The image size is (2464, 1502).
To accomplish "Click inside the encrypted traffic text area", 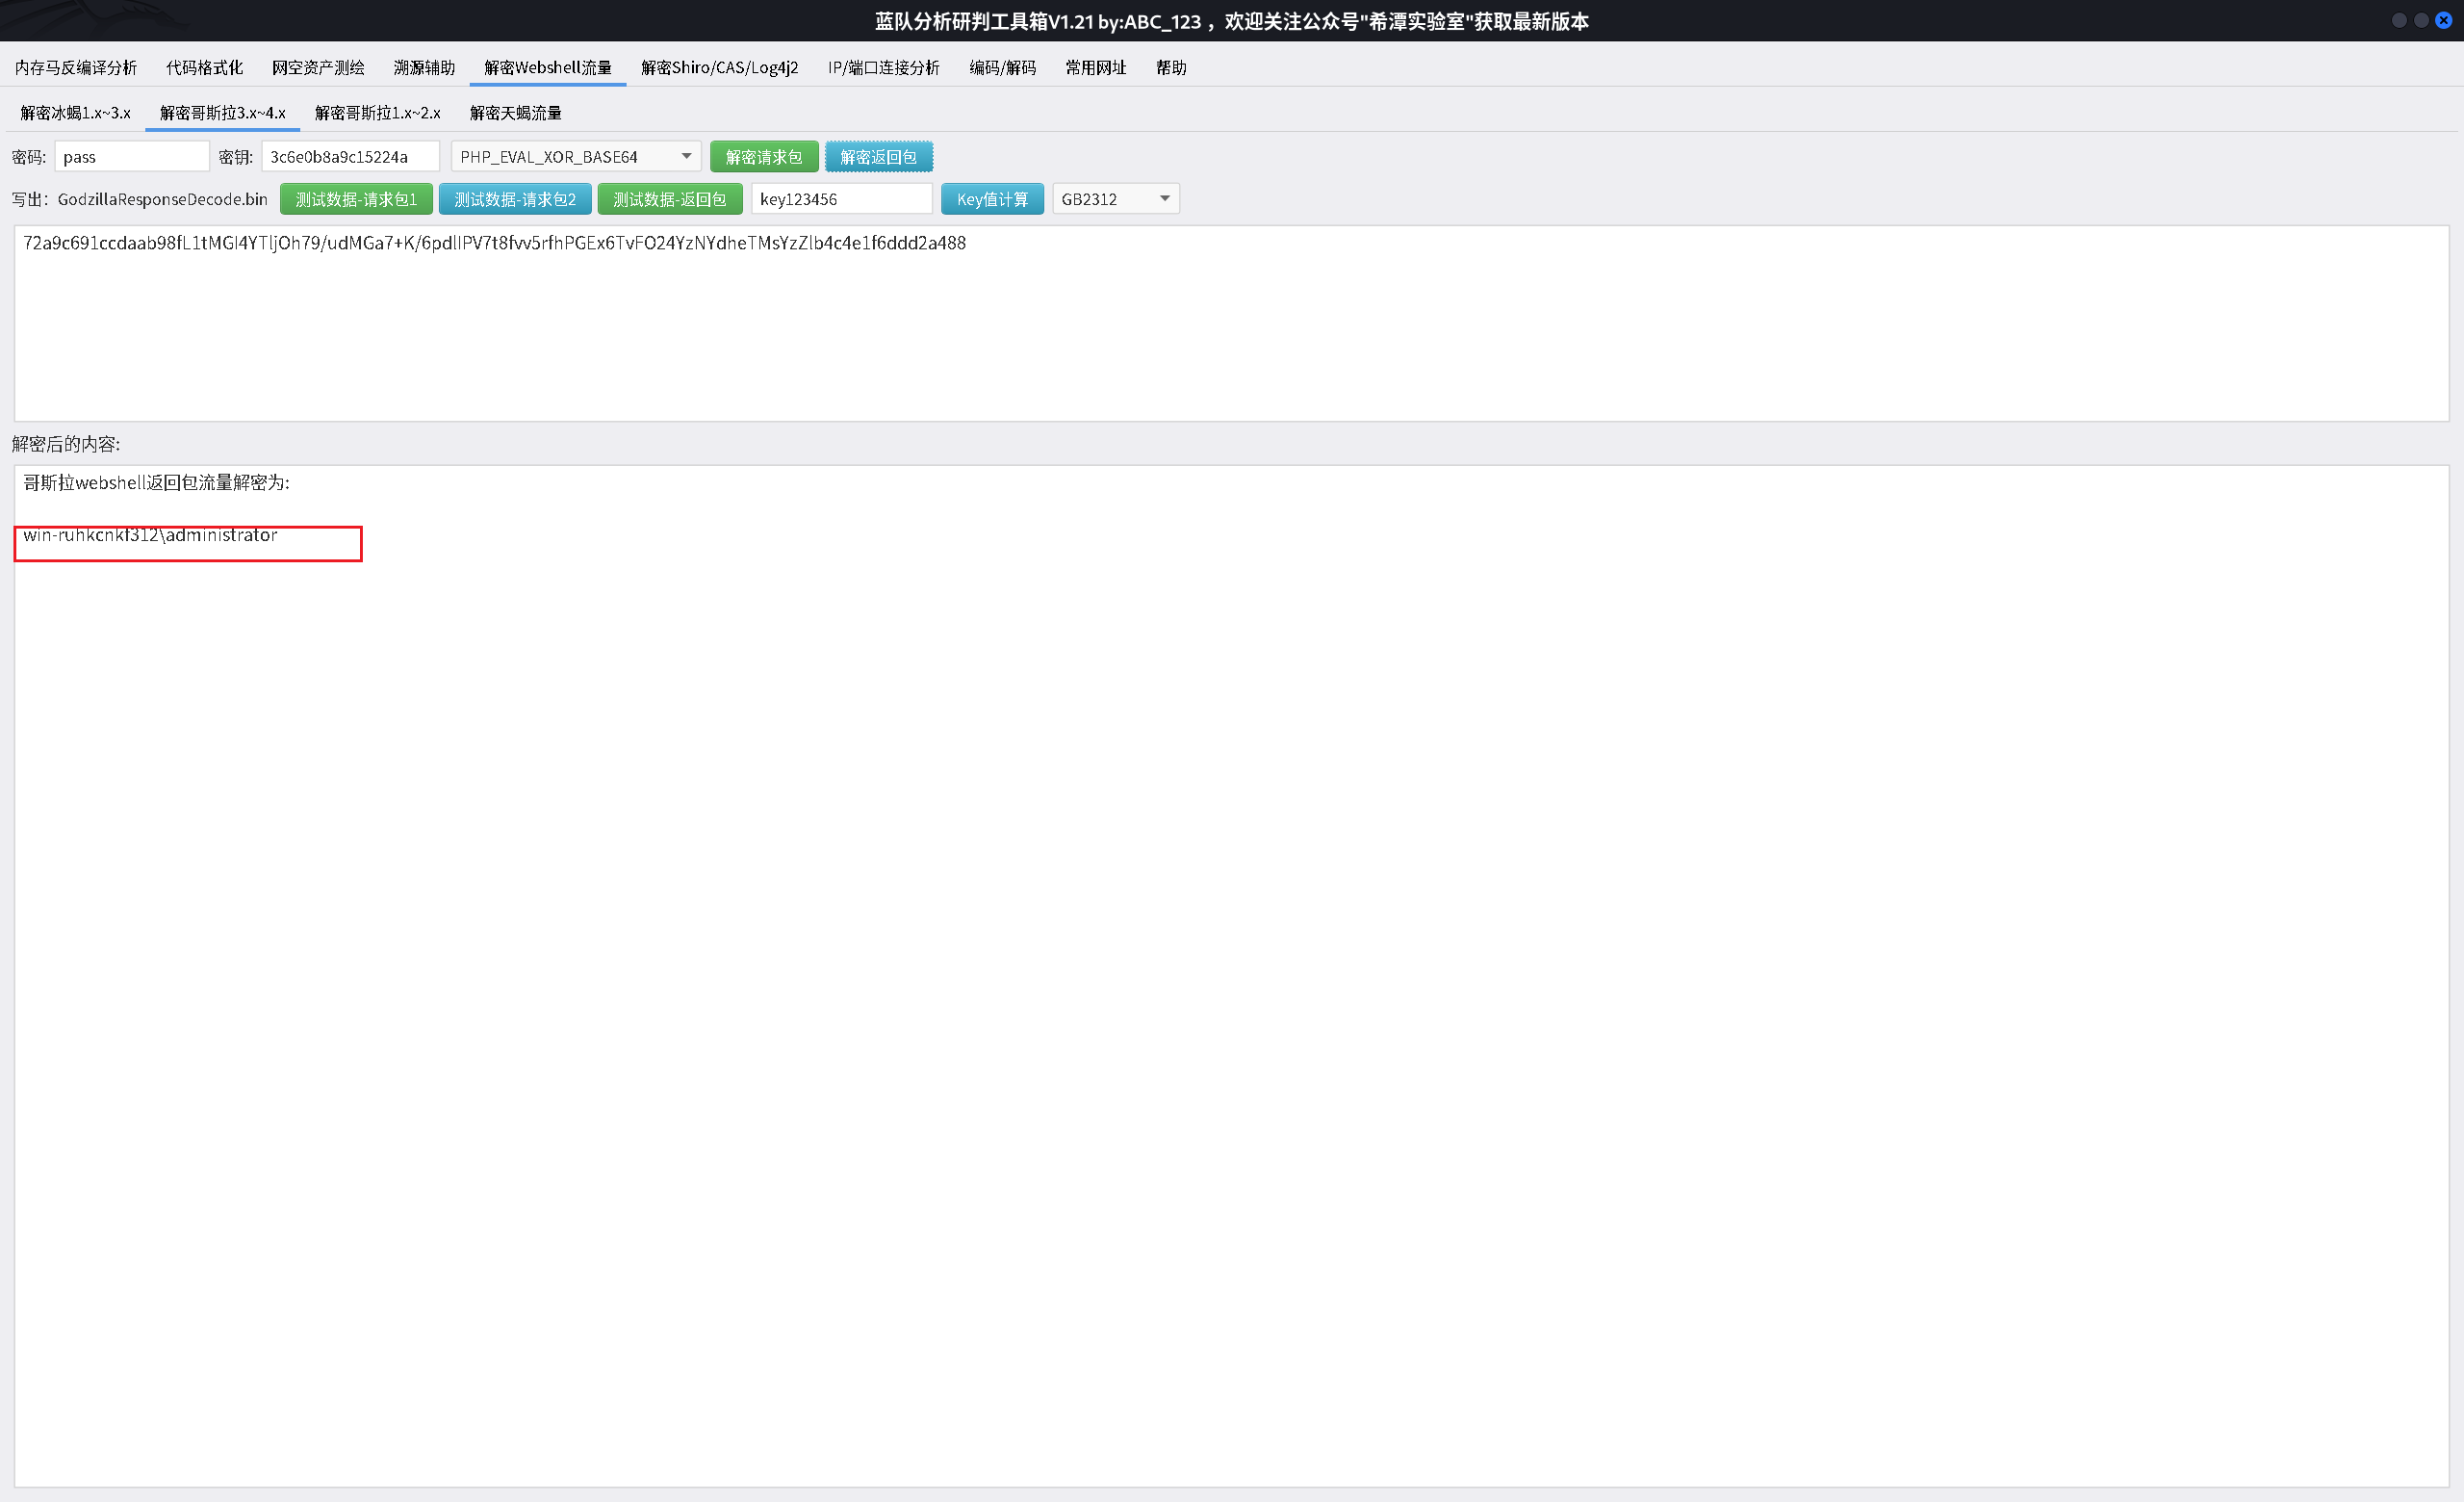I will (1230, 330).
